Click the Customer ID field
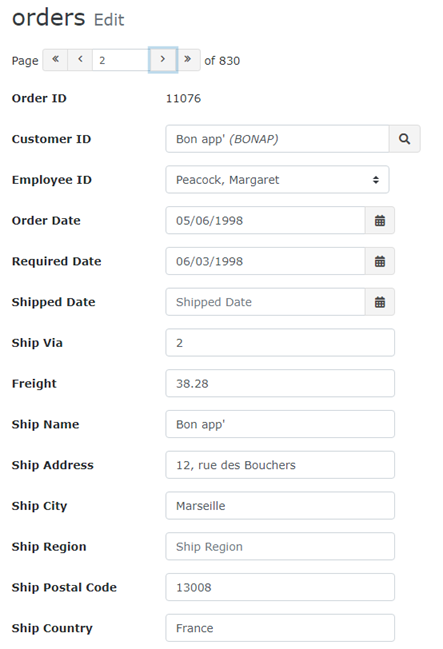The height and width of the screenshot is (649, 443). [x=277, y=139]
